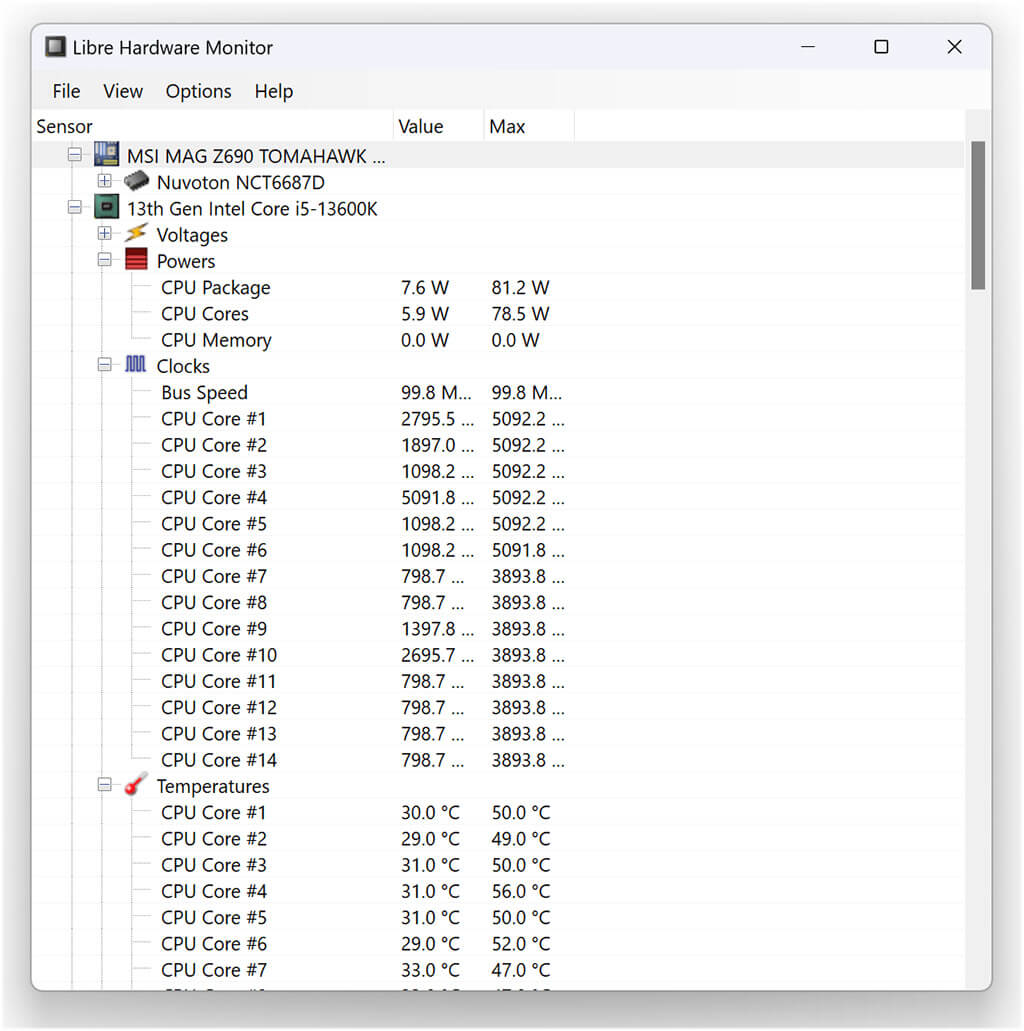Select the Bus Speed clock entry

(204, 392)
